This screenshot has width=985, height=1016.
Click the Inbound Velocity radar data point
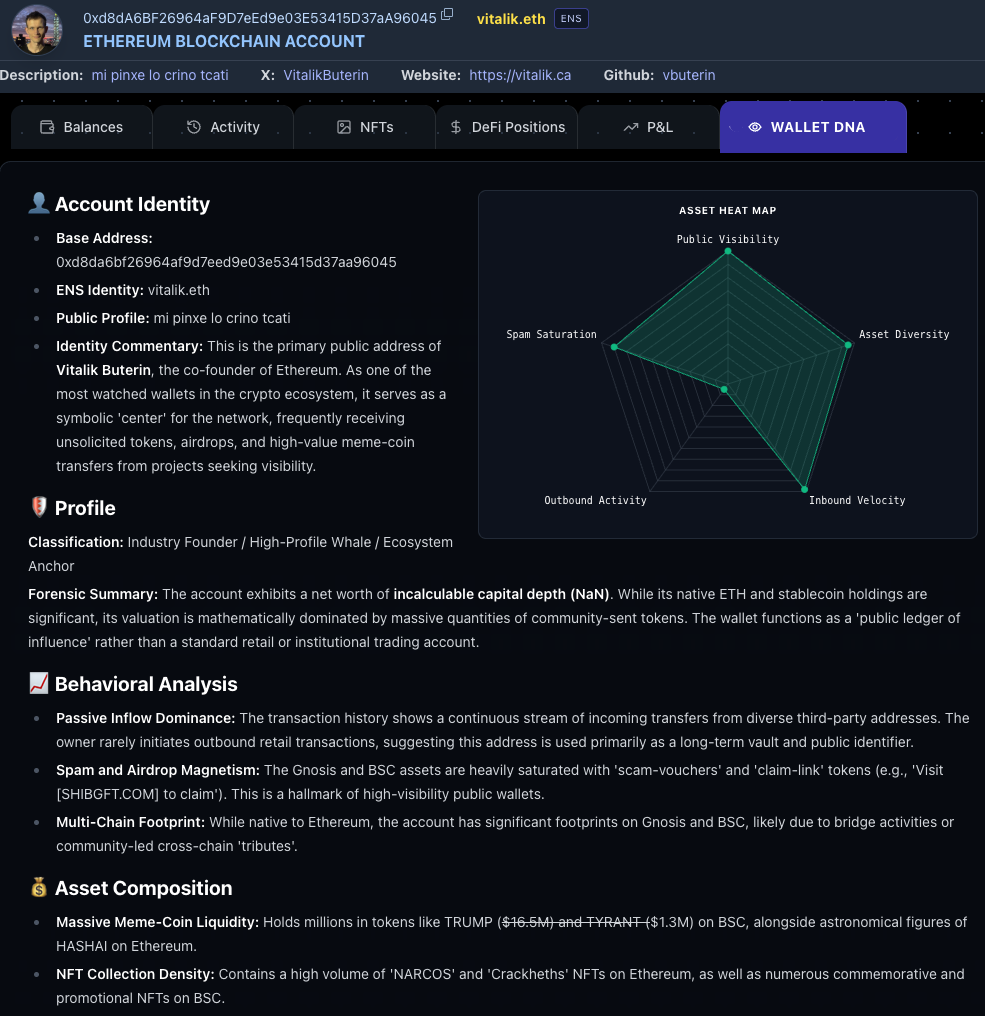pyautogui.click(x=804, y=489)
